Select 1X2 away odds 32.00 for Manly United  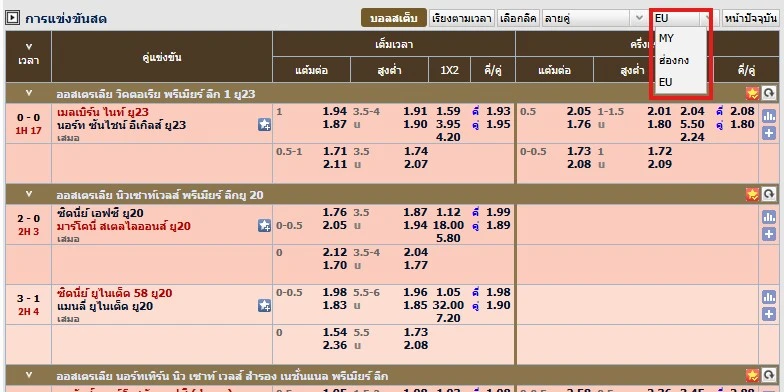point(448,306)
